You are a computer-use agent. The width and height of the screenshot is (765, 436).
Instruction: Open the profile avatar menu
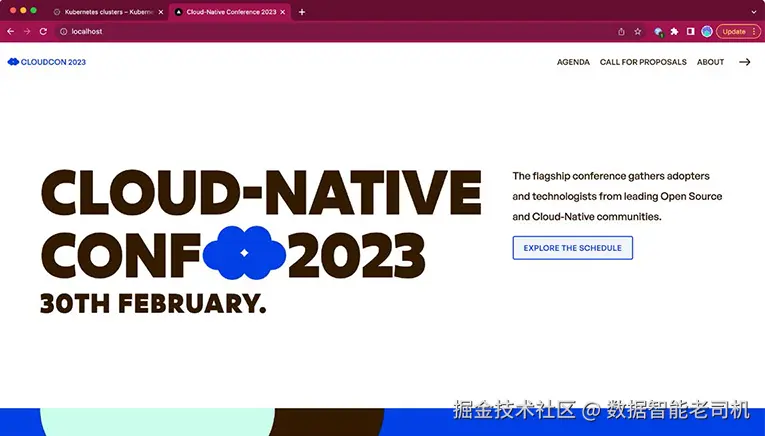707,32
